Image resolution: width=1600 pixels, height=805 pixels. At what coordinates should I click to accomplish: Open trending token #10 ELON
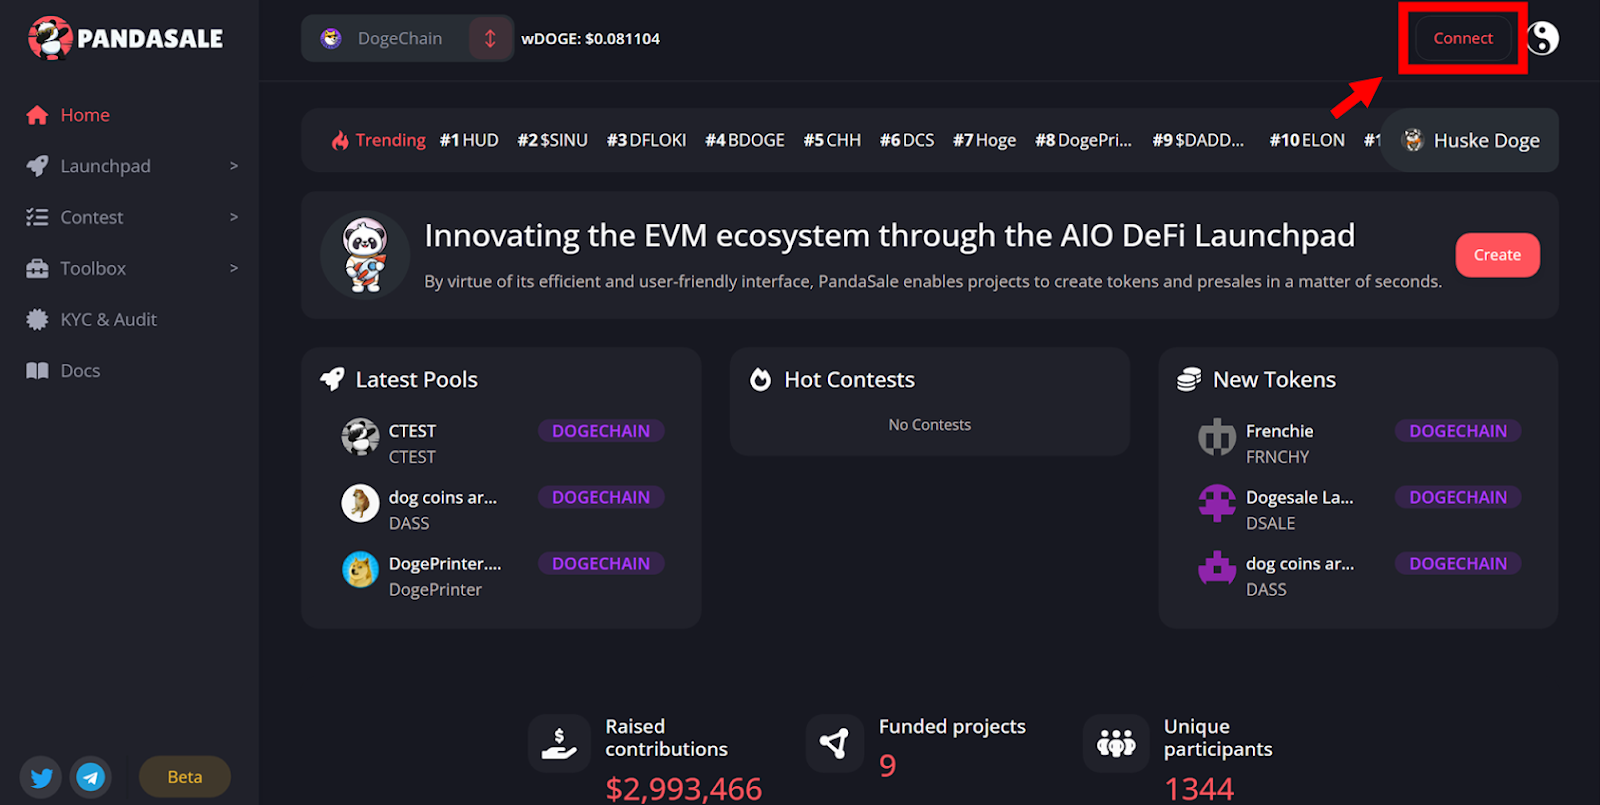point(1307,140)
